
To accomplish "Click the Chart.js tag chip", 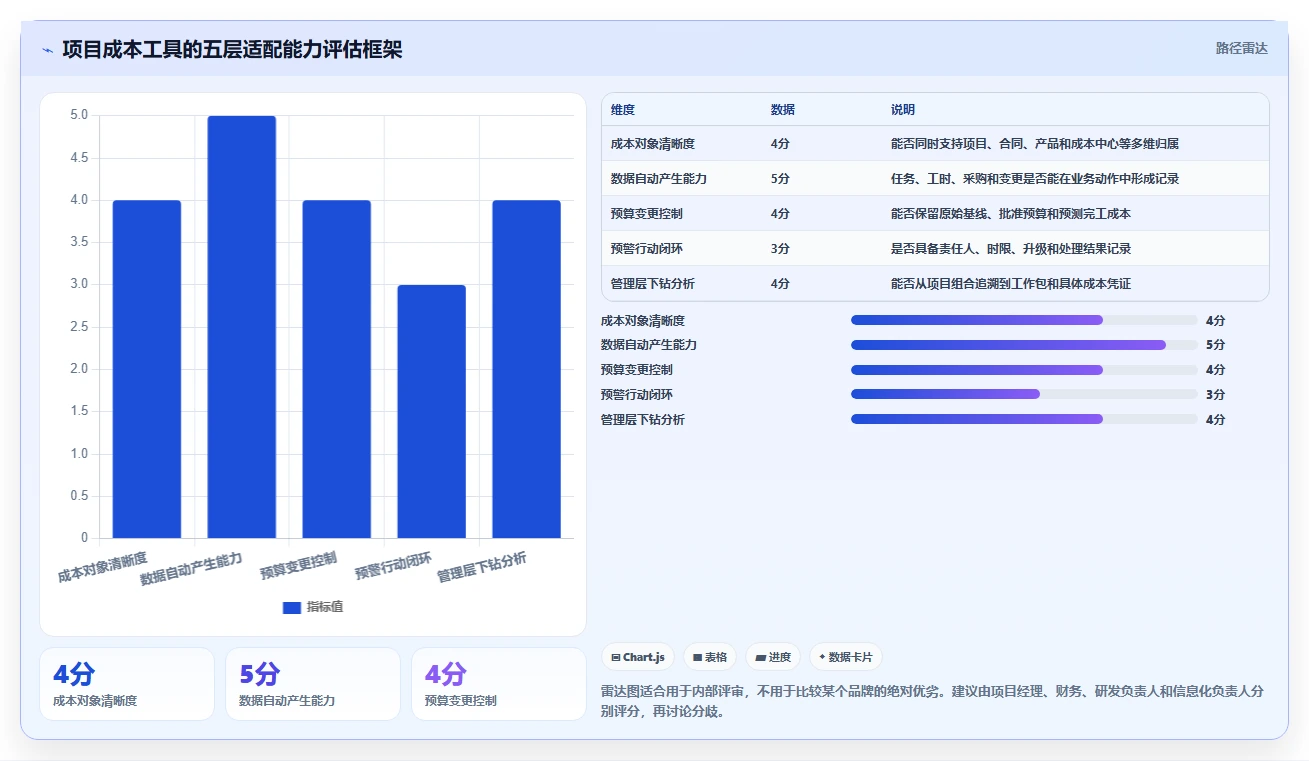I will [x=638, y=657].
